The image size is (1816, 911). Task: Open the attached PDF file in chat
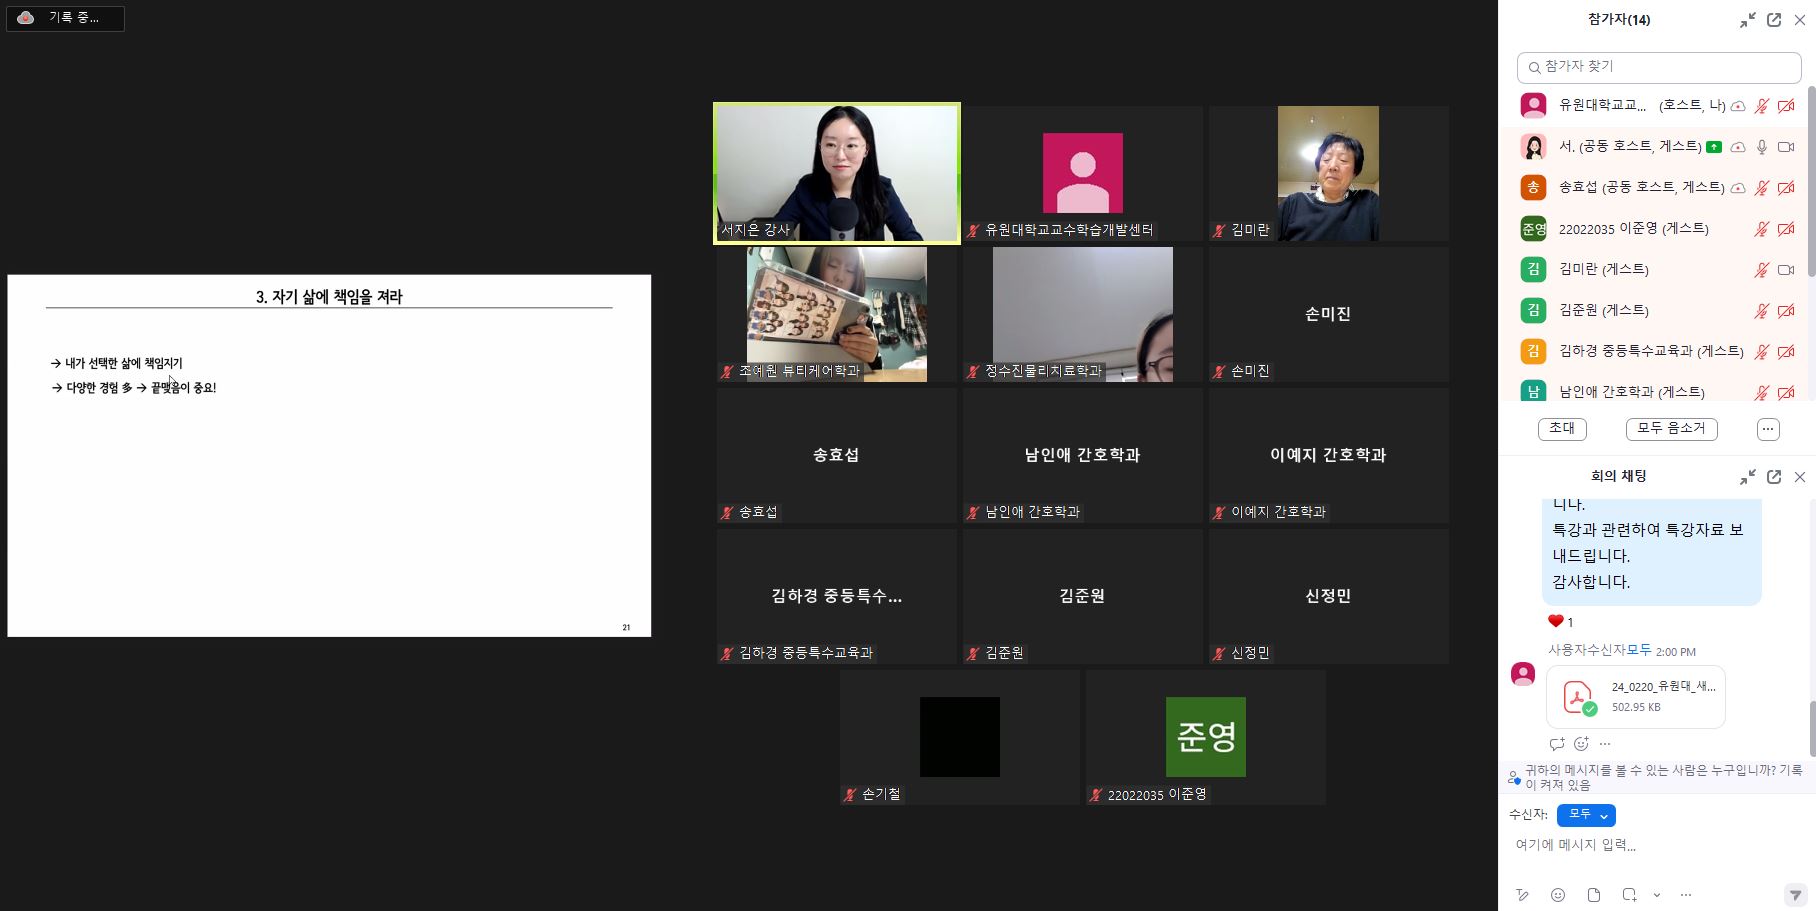coord(1634,696)
